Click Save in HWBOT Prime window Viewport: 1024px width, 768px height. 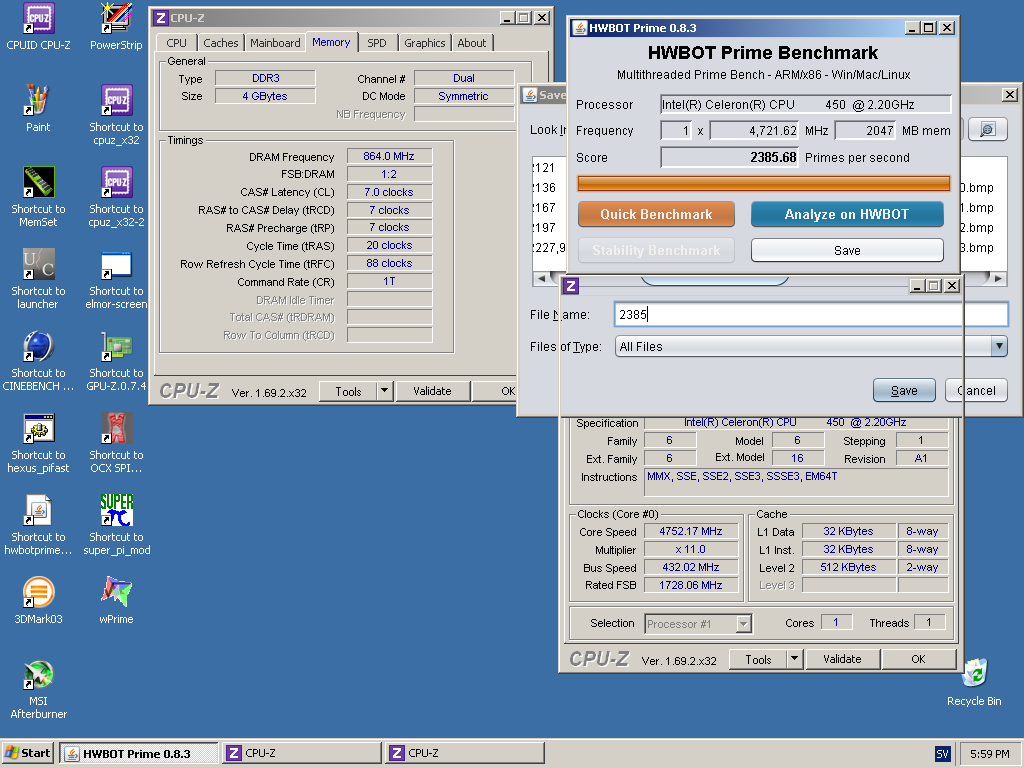tap(846, 250)
